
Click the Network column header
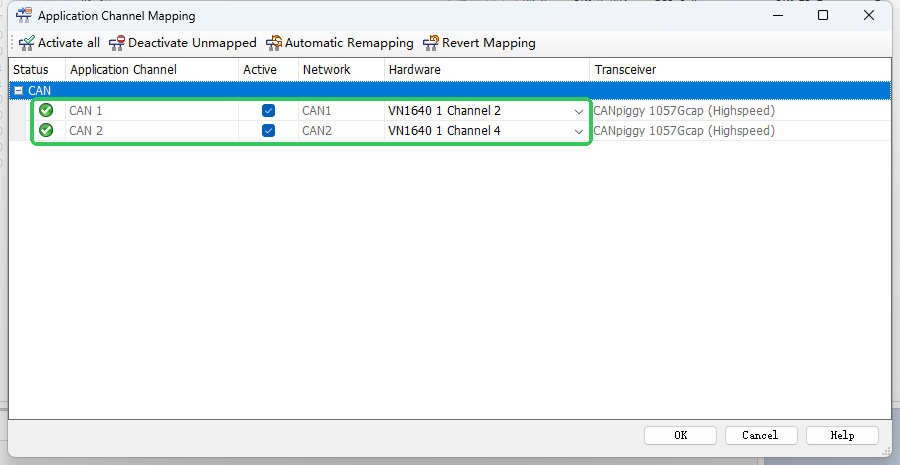point(342,69)
